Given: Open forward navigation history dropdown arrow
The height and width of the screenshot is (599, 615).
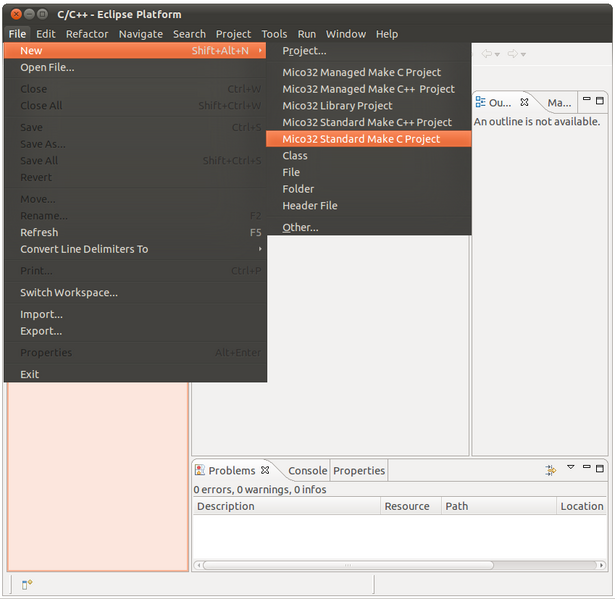Looking at the screenshot, I should tap(523, 55).
